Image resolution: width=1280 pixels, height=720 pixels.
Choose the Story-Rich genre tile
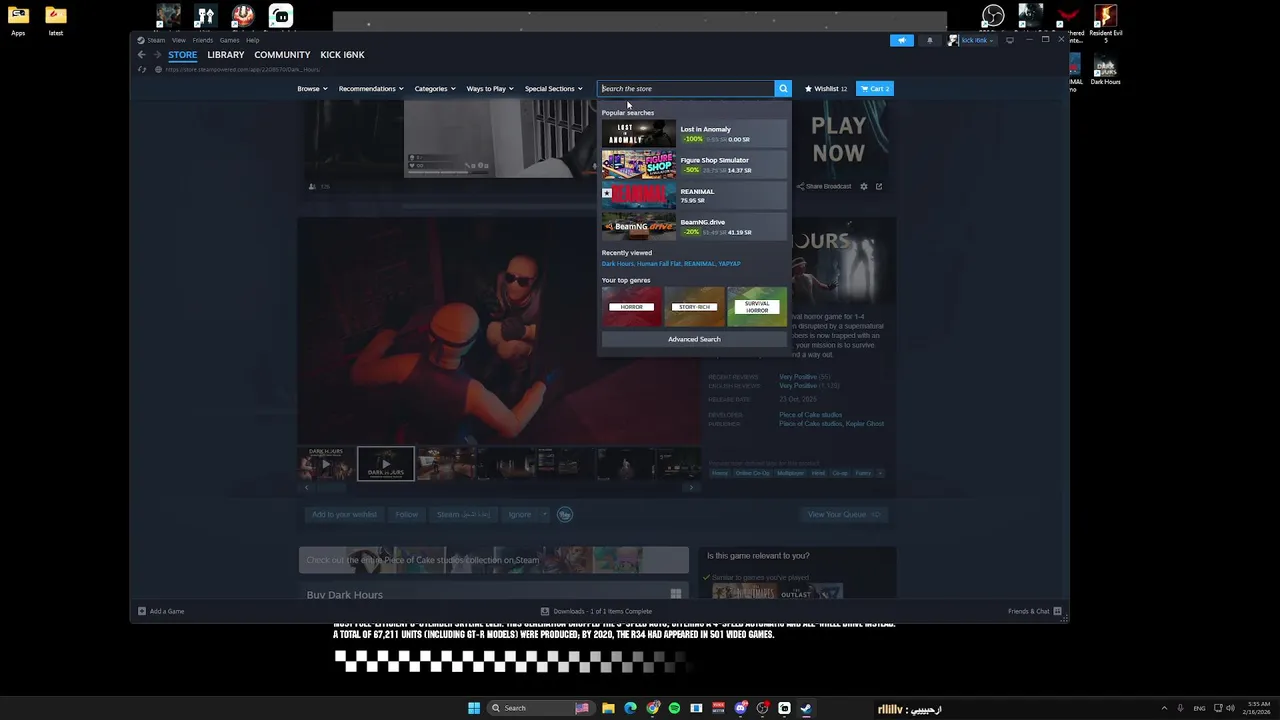[694, 307]
